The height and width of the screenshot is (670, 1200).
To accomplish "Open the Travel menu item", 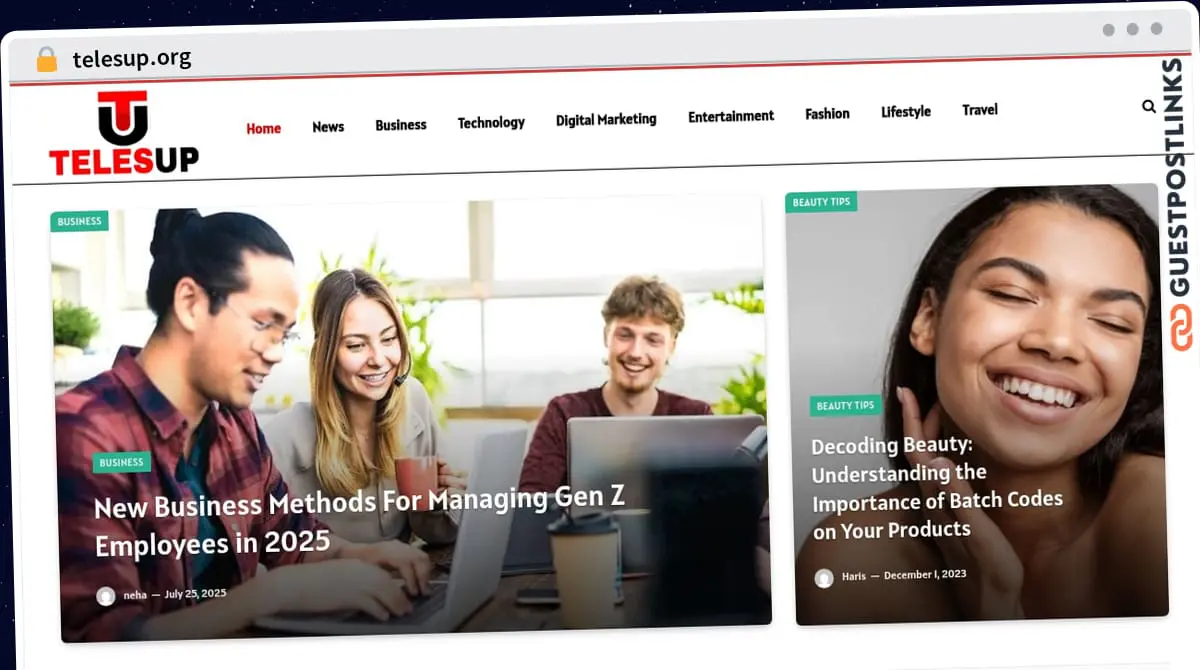I will click(x=980, y=110).
